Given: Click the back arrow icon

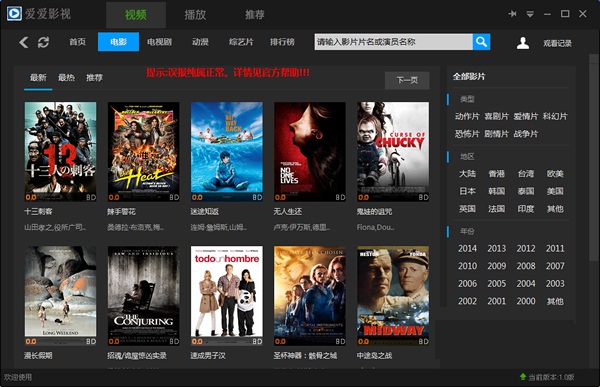Looking at the screenshot, I should 24,42.
